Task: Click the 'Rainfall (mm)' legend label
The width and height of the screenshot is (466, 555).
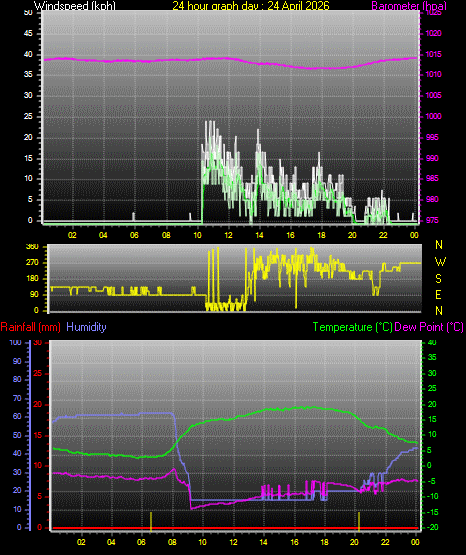Action: 30,327
